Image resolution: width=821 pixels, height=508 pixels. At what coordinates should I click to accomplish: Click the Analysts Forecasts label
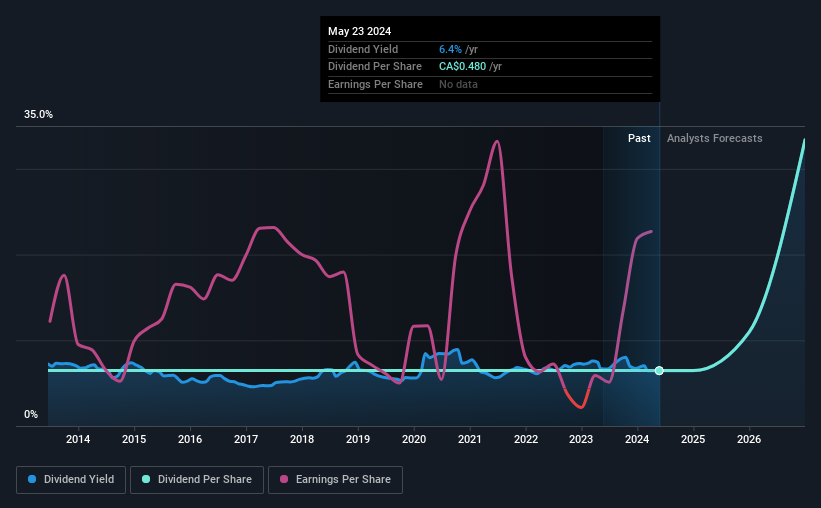[715, 138]
